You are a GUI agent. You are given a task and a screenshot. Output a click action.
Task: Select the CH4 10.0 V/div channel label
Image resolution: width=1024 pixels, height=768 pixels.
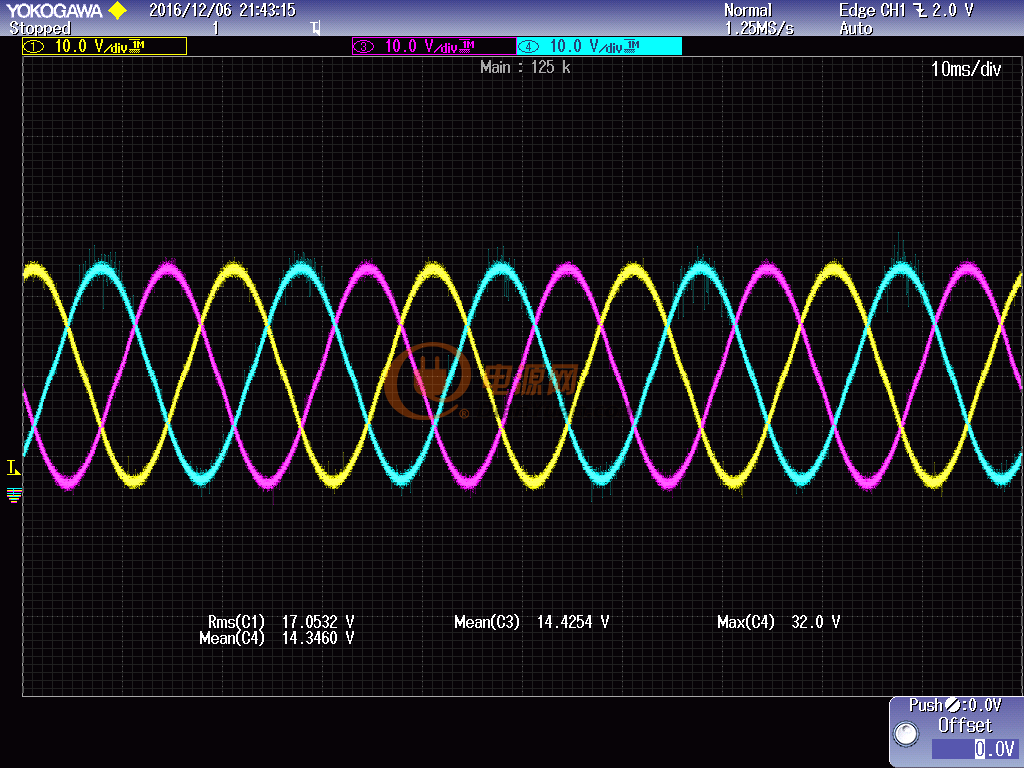tap(600, 46)
